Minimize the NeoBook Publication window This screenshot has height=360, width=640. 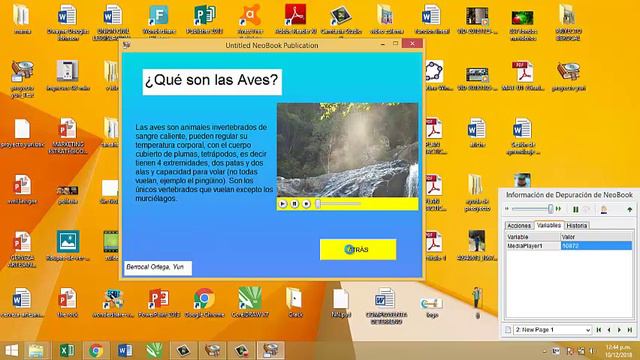tap(383, 44)
